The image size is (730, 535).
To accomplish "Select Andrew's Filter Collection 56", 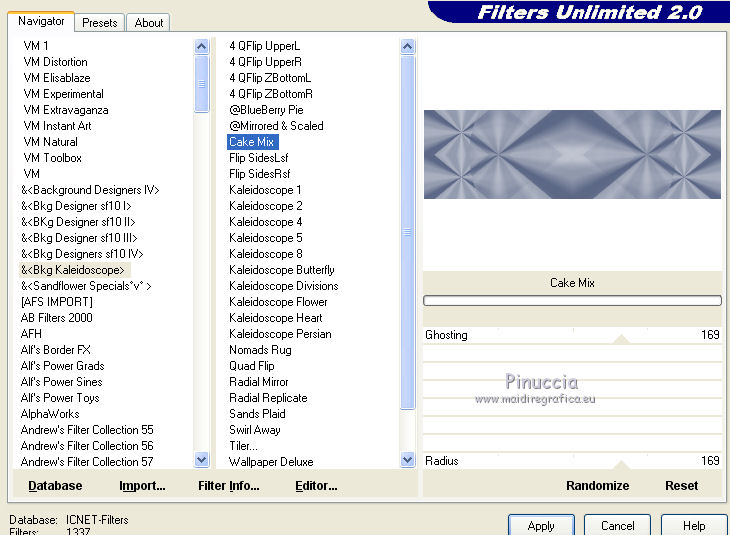I will coord(87,446).
